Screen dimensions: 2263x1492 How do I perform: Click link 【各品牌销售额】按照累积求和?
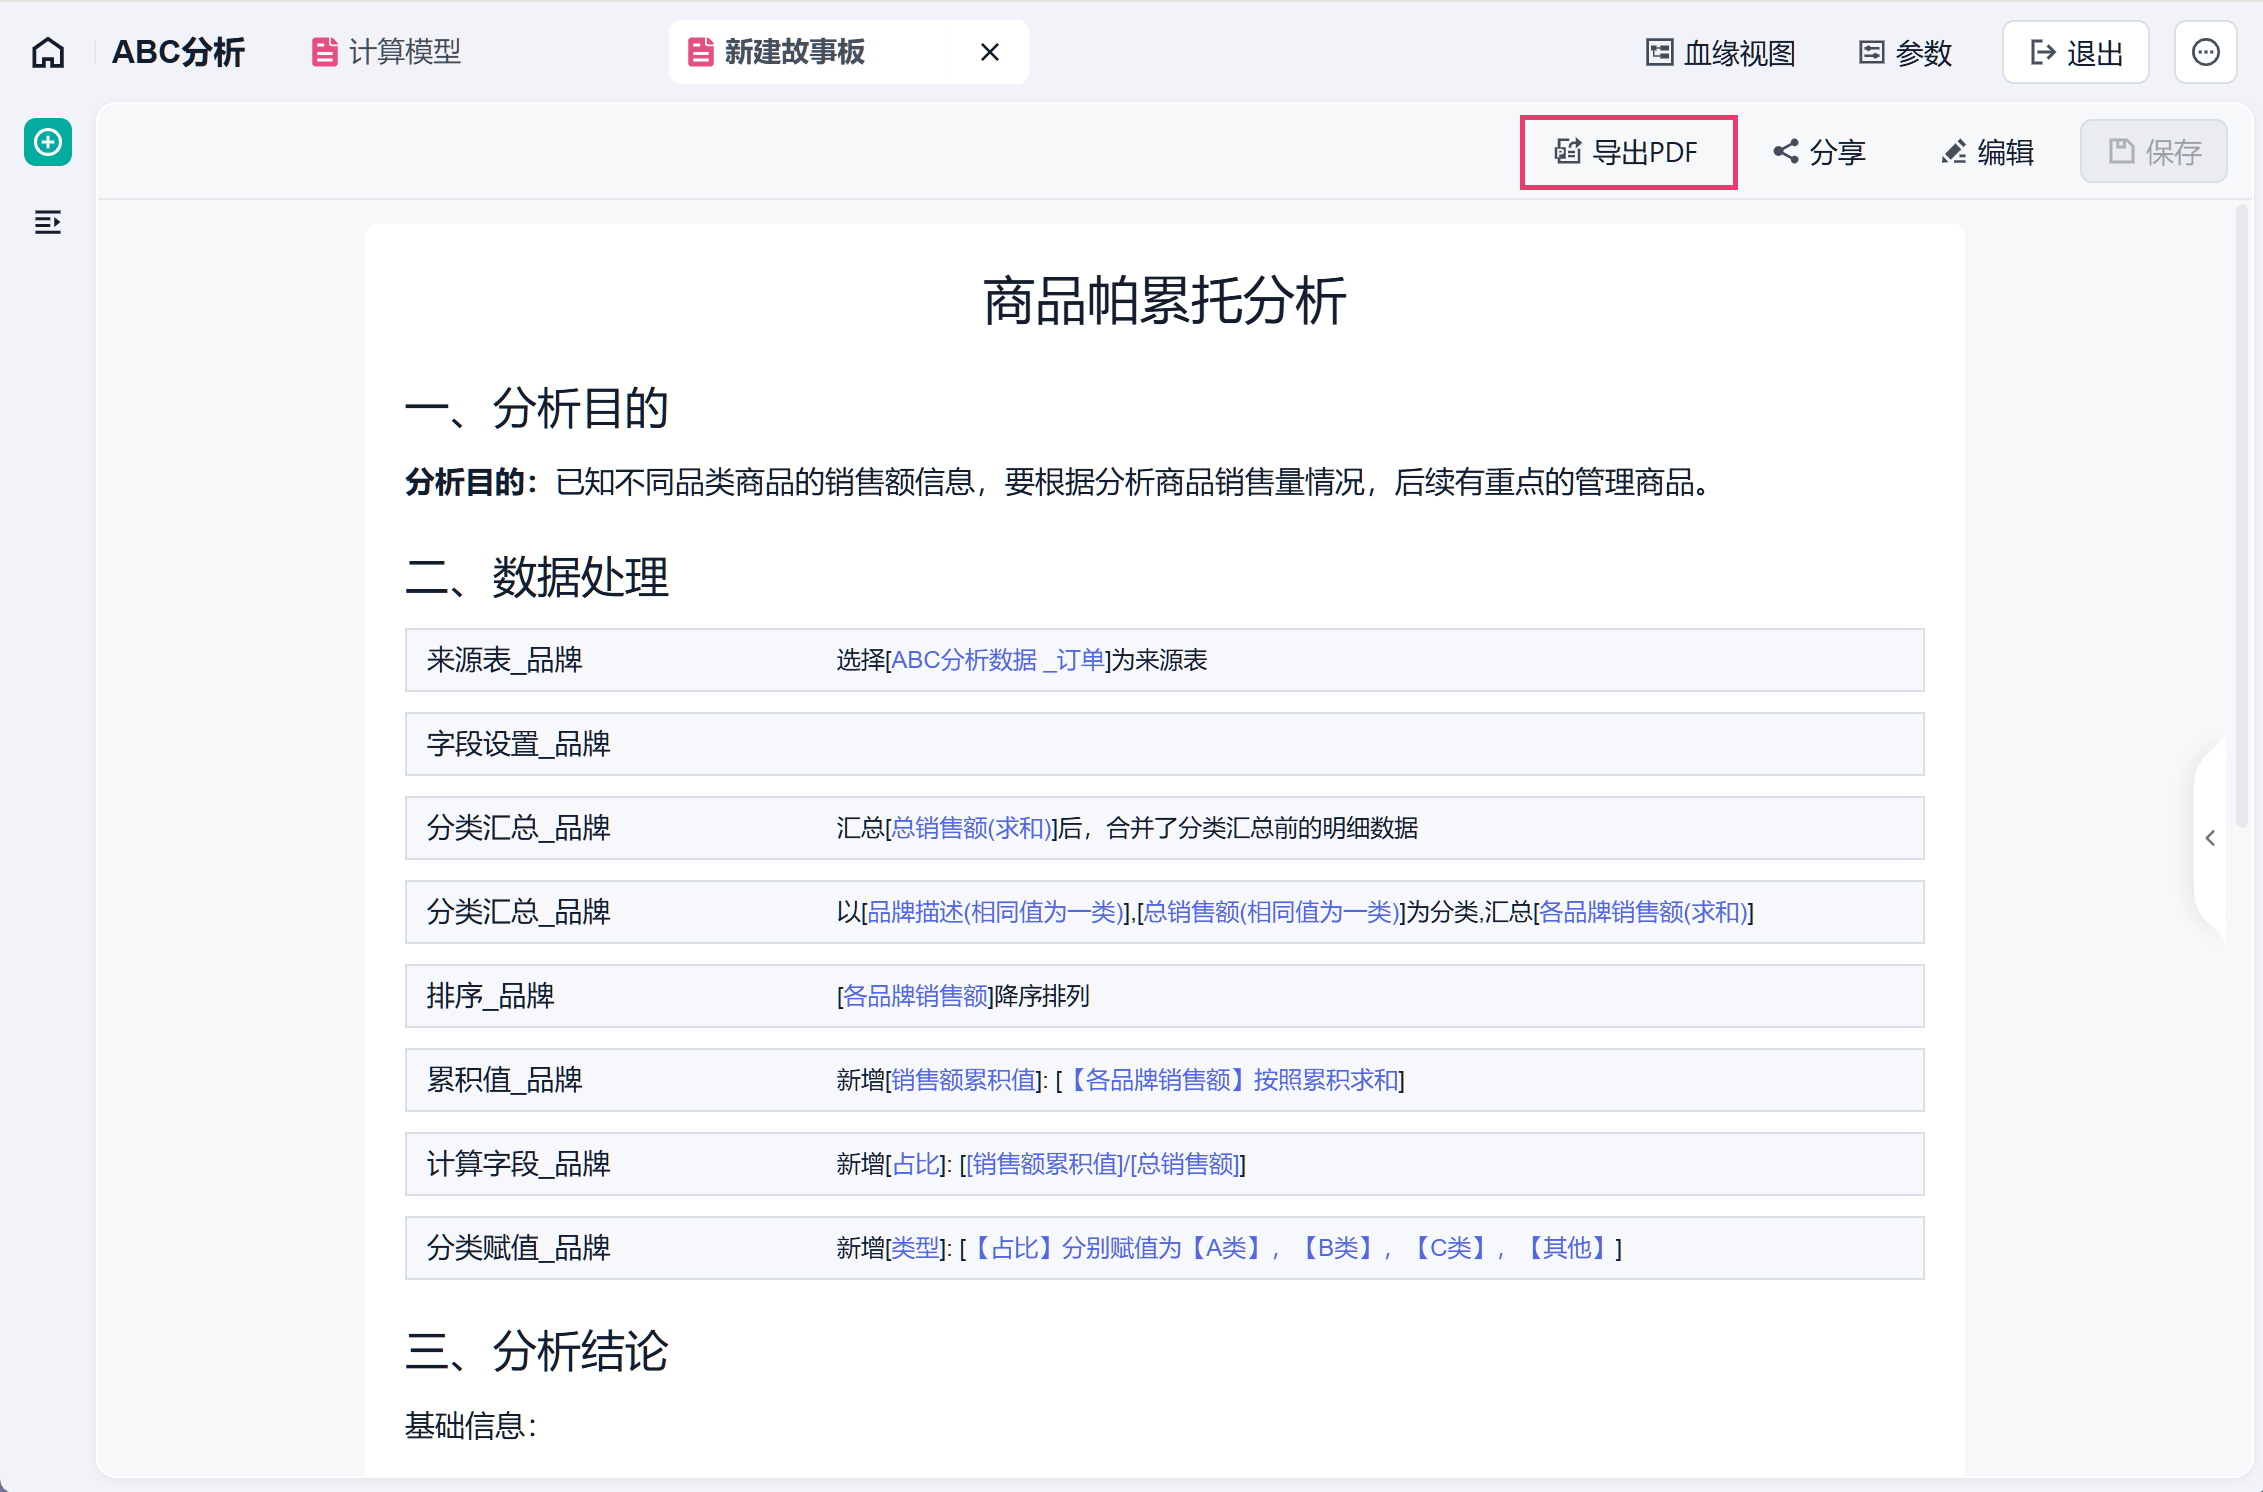click(x=1230, y=1080)
